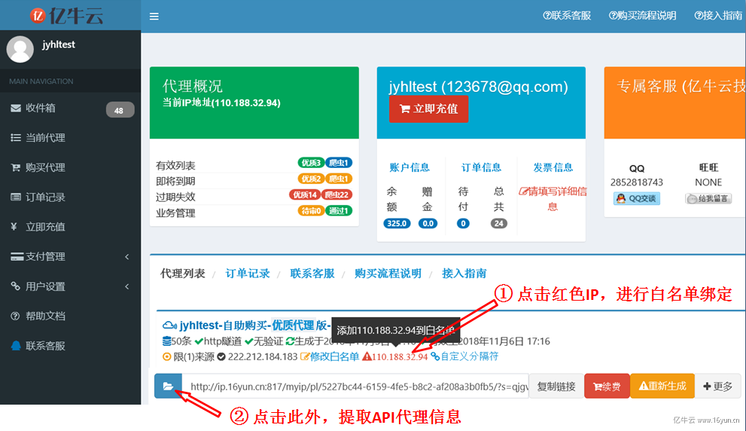Click the 旺旺 给我留言 button
746x431 pixels.
708,198
